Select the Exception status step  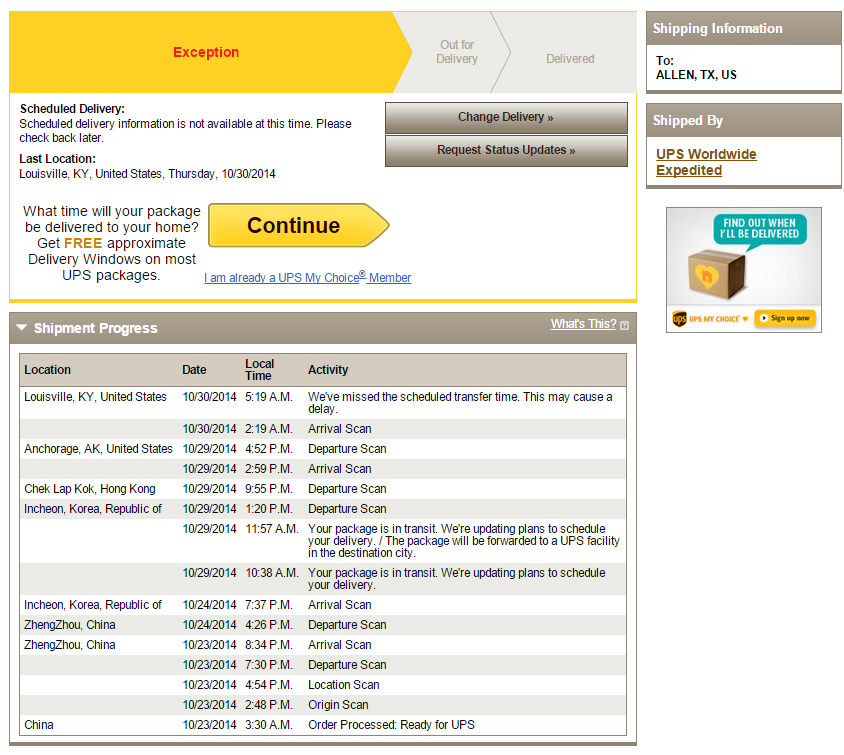point(206,52)
